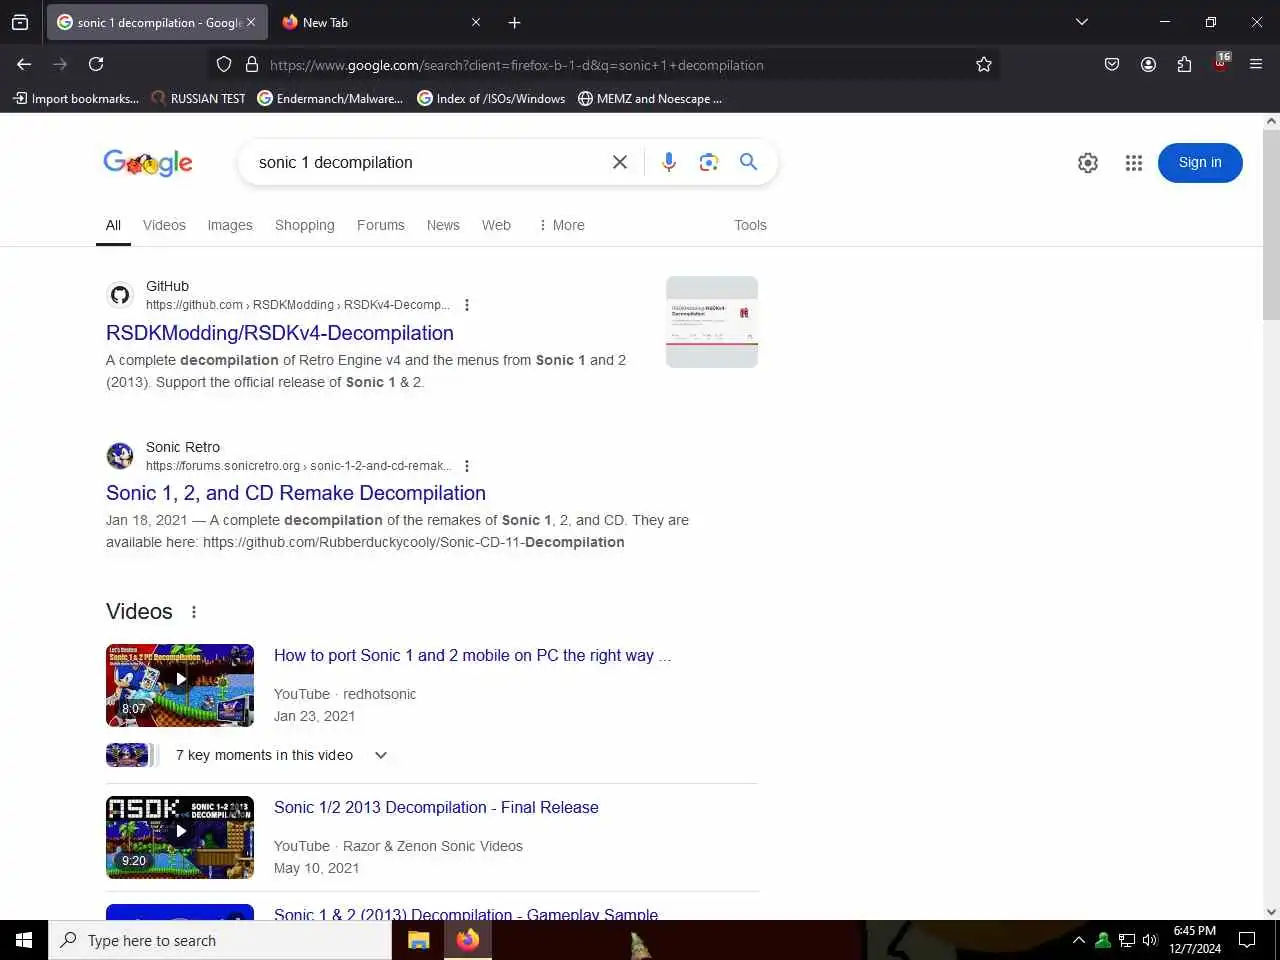1280x960 pixels.
Task: Reload the current page
Action: tap(96, 64)
